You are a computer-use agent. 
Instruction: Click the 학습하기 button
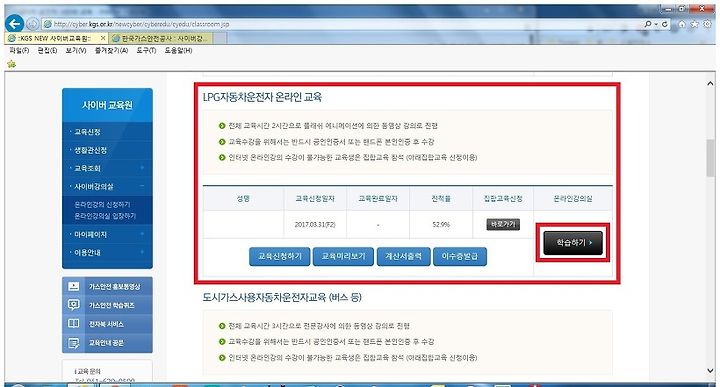(x=573, y=243)
